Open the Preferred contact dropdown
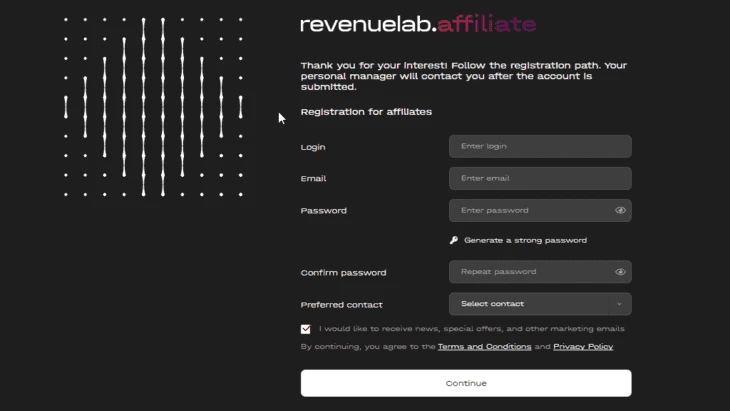Image resolution: width=730 pixels, height=411 pixels. coord(540,304)
